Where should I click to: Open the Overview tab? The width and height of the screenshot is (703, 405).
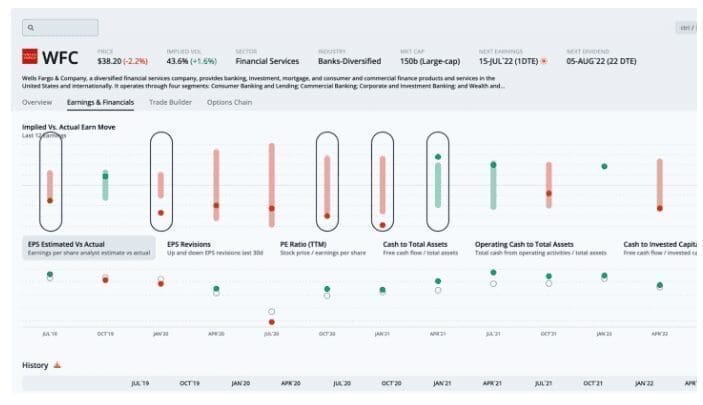37,102
